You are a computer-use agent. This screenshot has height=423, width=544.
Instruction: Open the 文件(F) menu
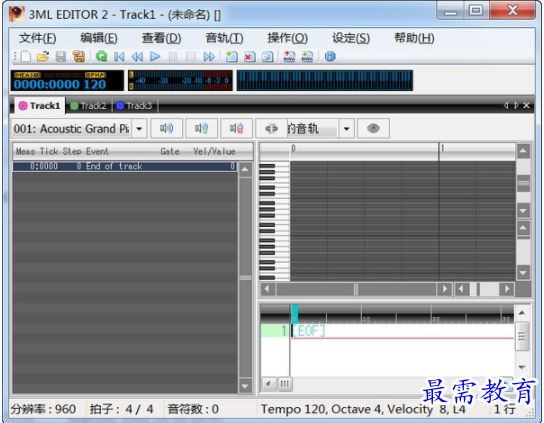(x=37, y=38)
